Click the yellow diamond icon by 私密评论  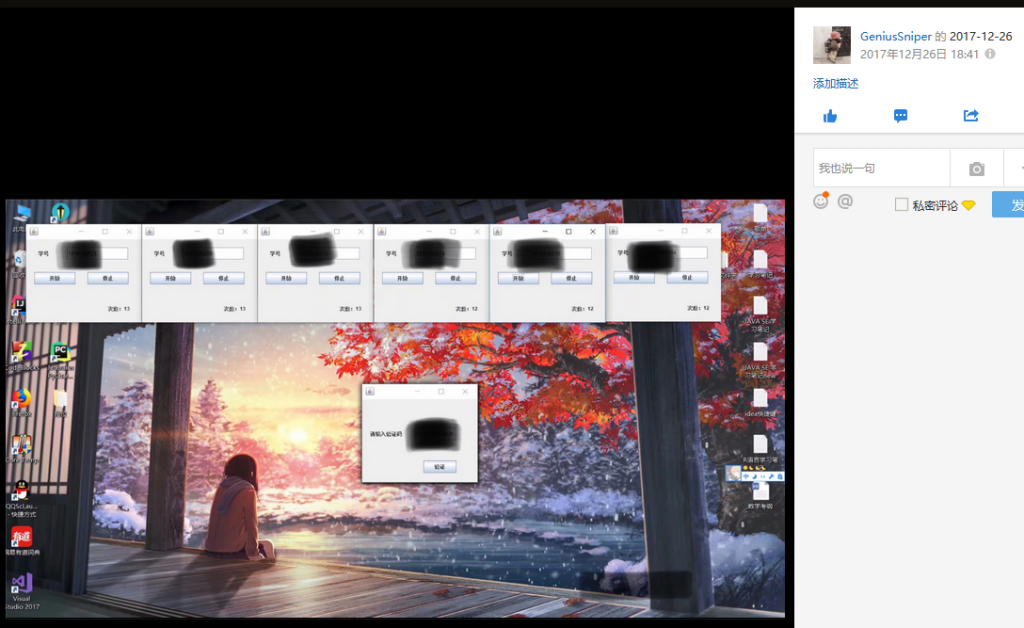(x=968, y=206)
